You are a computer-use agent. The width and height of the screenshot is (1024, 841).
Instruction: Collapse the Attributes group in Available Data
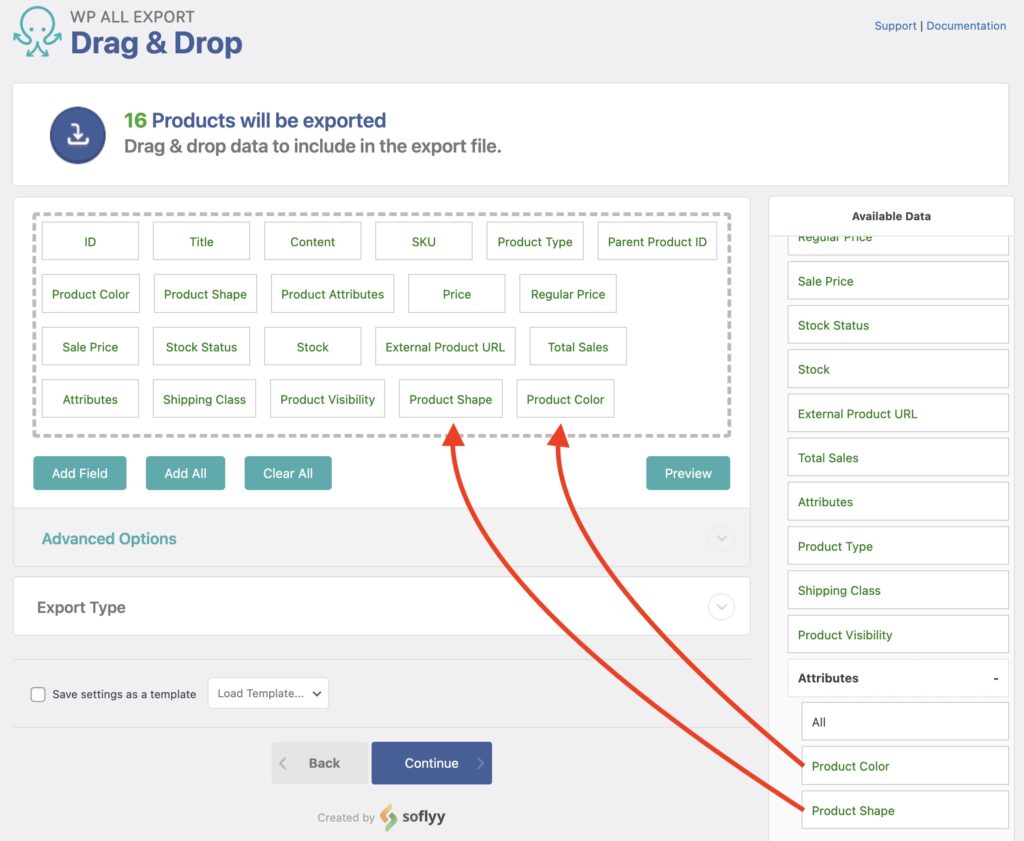tap(994, 678)
